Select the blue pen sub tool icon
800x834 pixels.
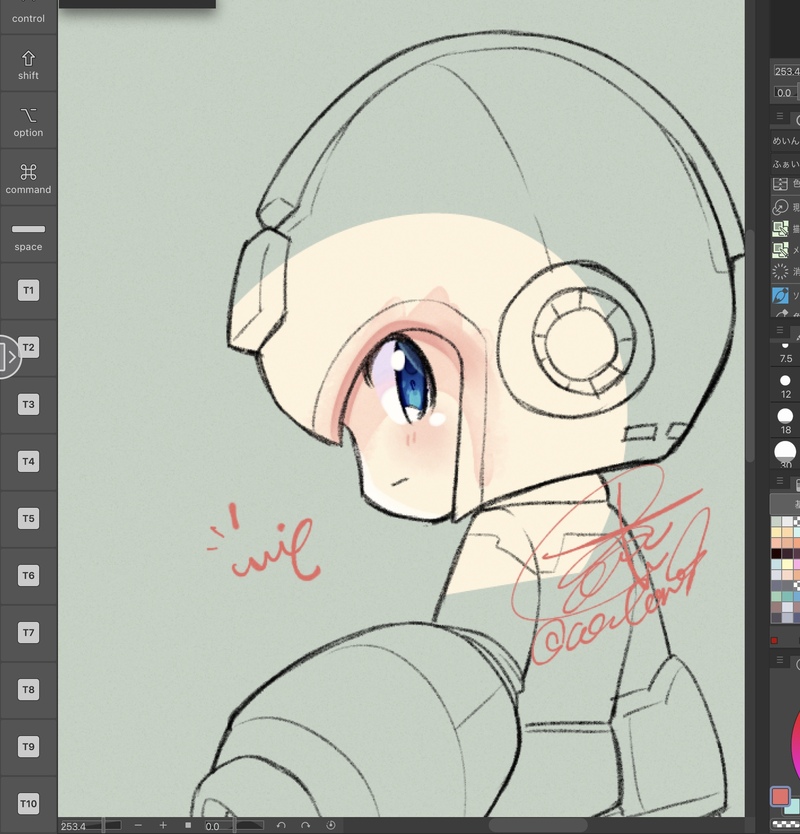pos(780,295)
